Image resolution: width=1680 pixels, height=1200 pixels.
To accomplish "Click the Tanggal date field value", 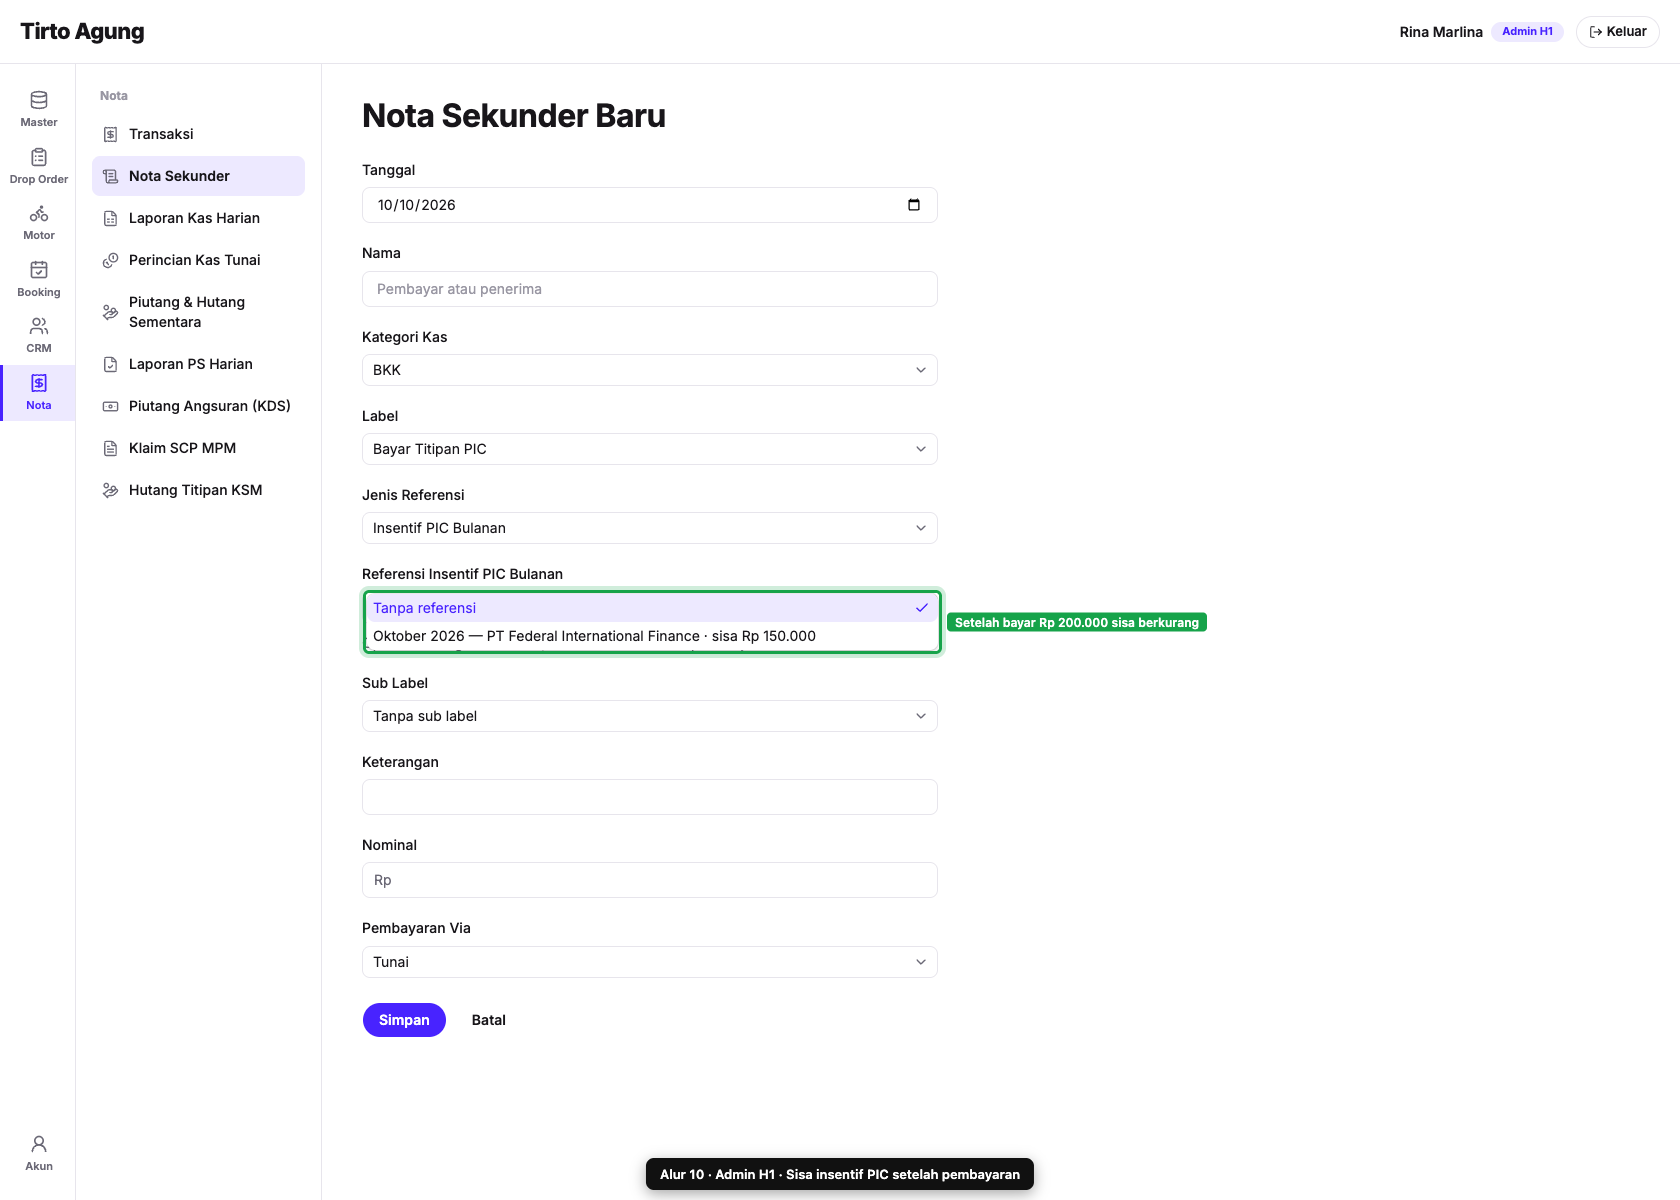I will [x=416, y=205].
